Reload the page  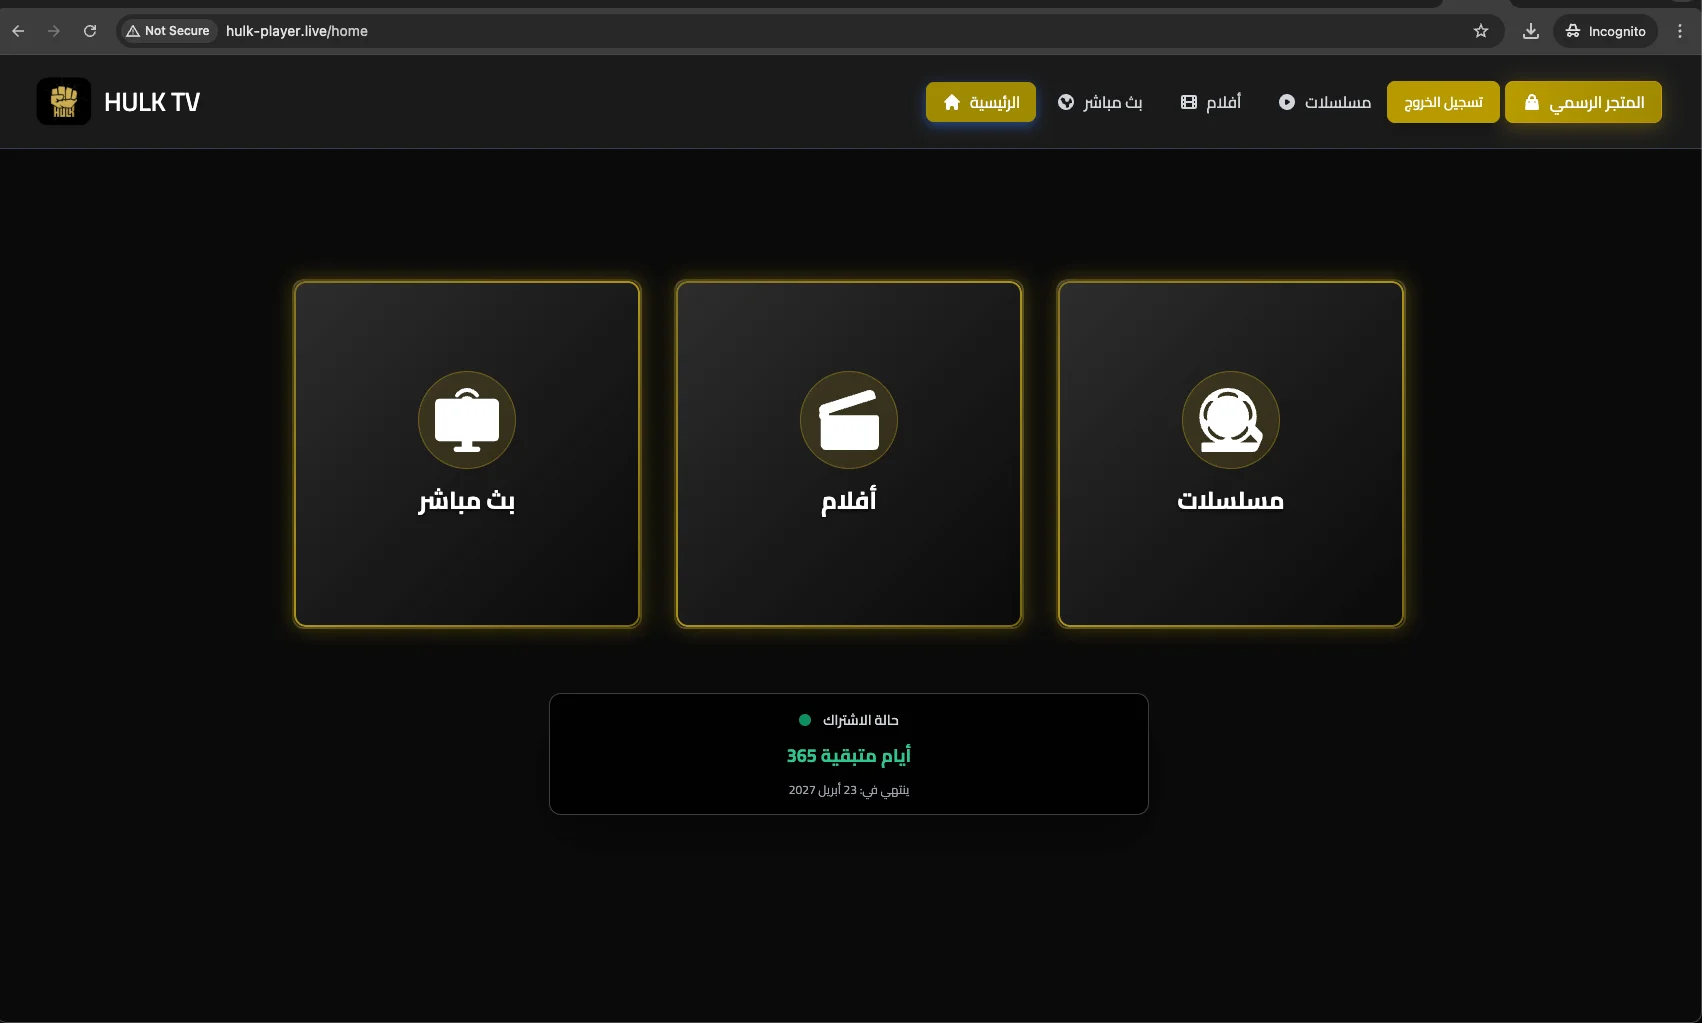click(x=90, y=31)
